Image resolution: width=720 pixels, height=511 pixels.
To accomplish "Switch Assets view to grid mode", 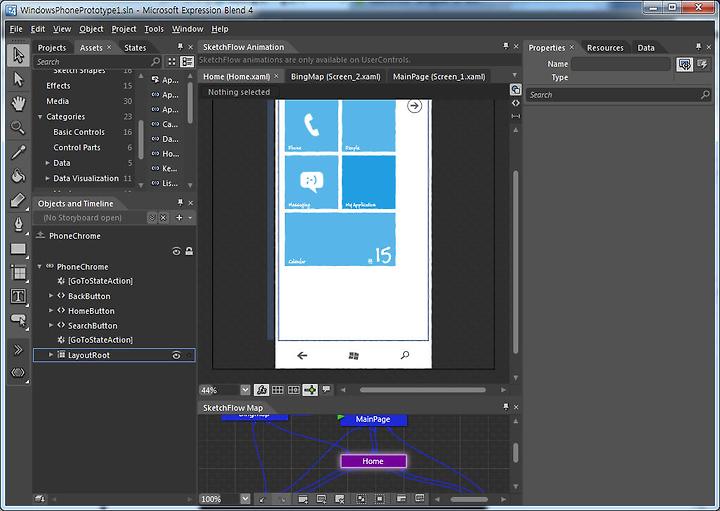I will [x=172, y=62].
